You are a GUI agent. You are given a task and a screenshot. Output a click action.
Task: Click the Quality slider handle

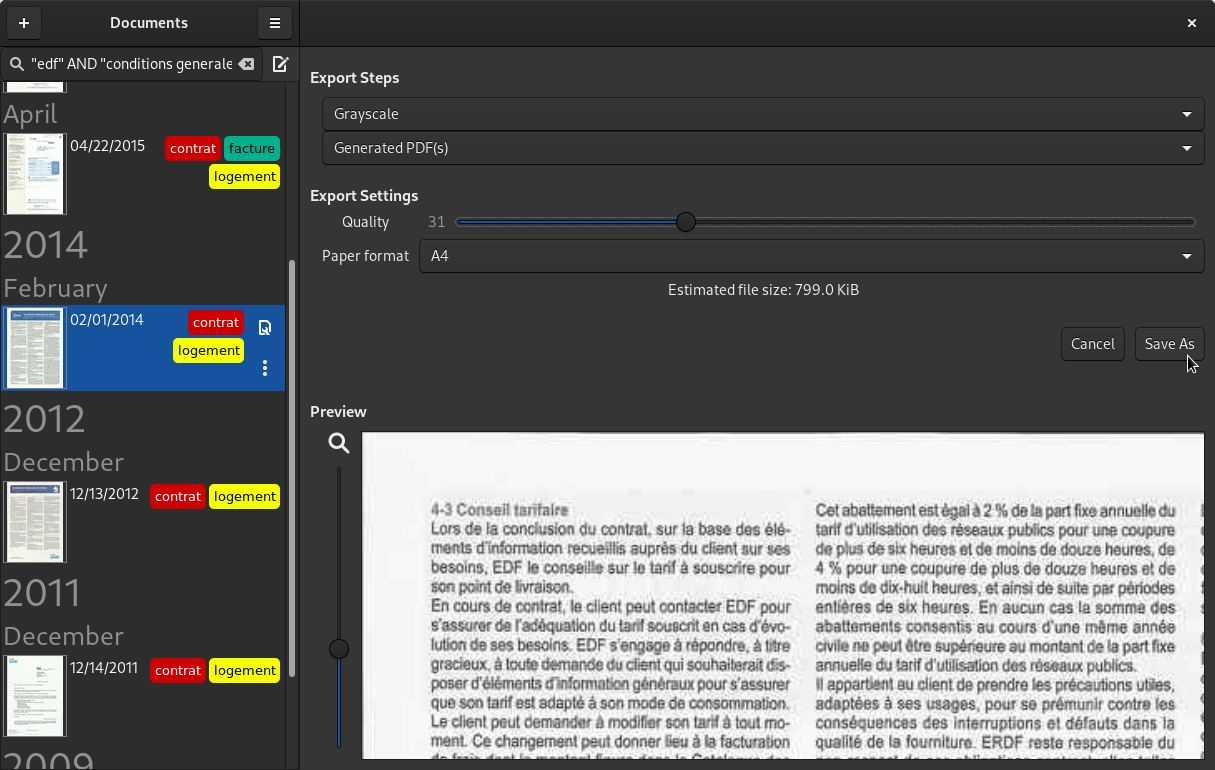point(685,222)
